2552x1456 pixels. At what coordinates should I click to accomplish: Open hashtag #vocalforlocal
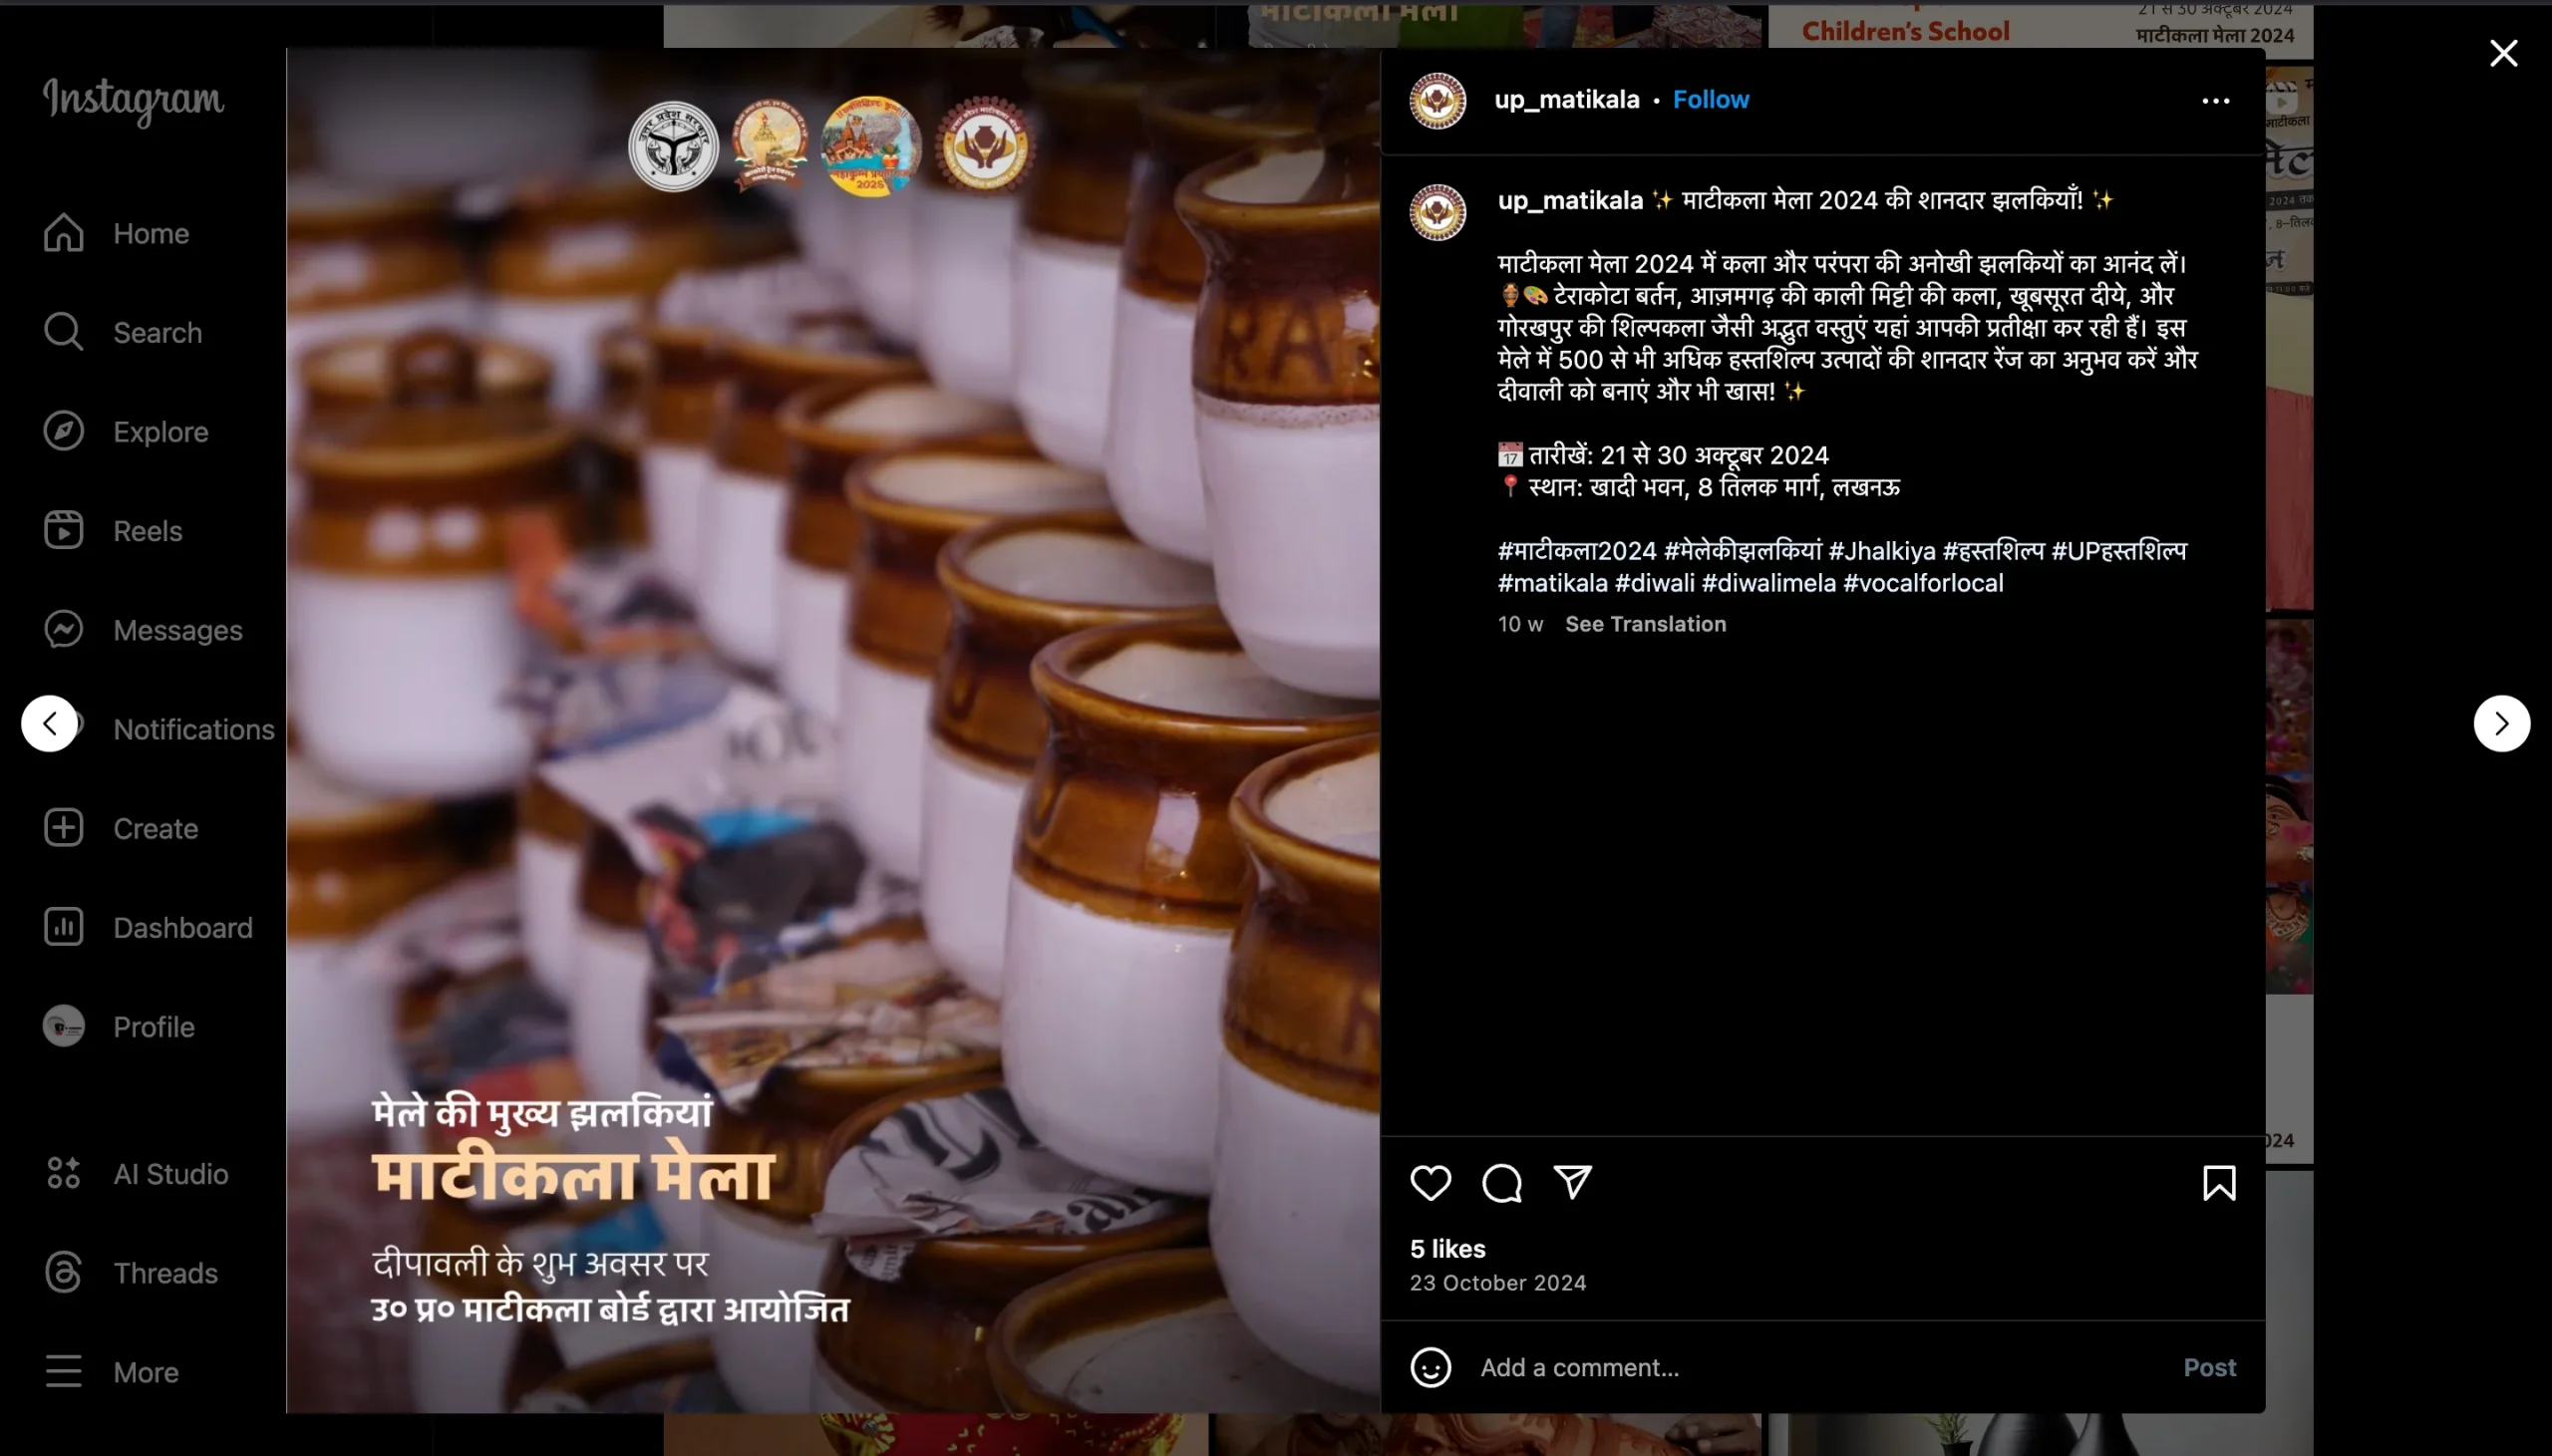(1923, 583)
